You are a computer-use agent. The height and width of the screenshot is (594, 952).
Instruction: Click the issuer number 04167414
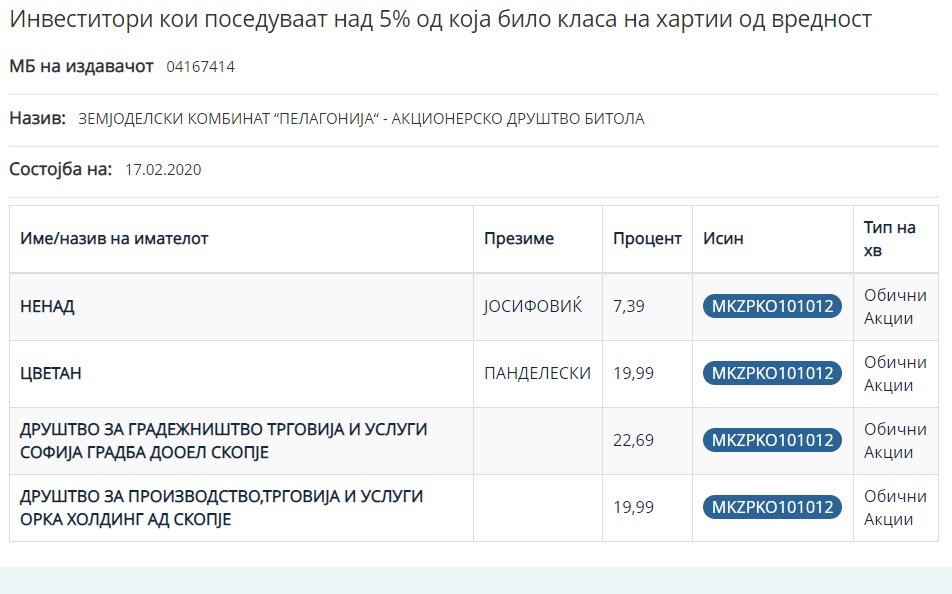pyautogui.click(x=200, y=67)
